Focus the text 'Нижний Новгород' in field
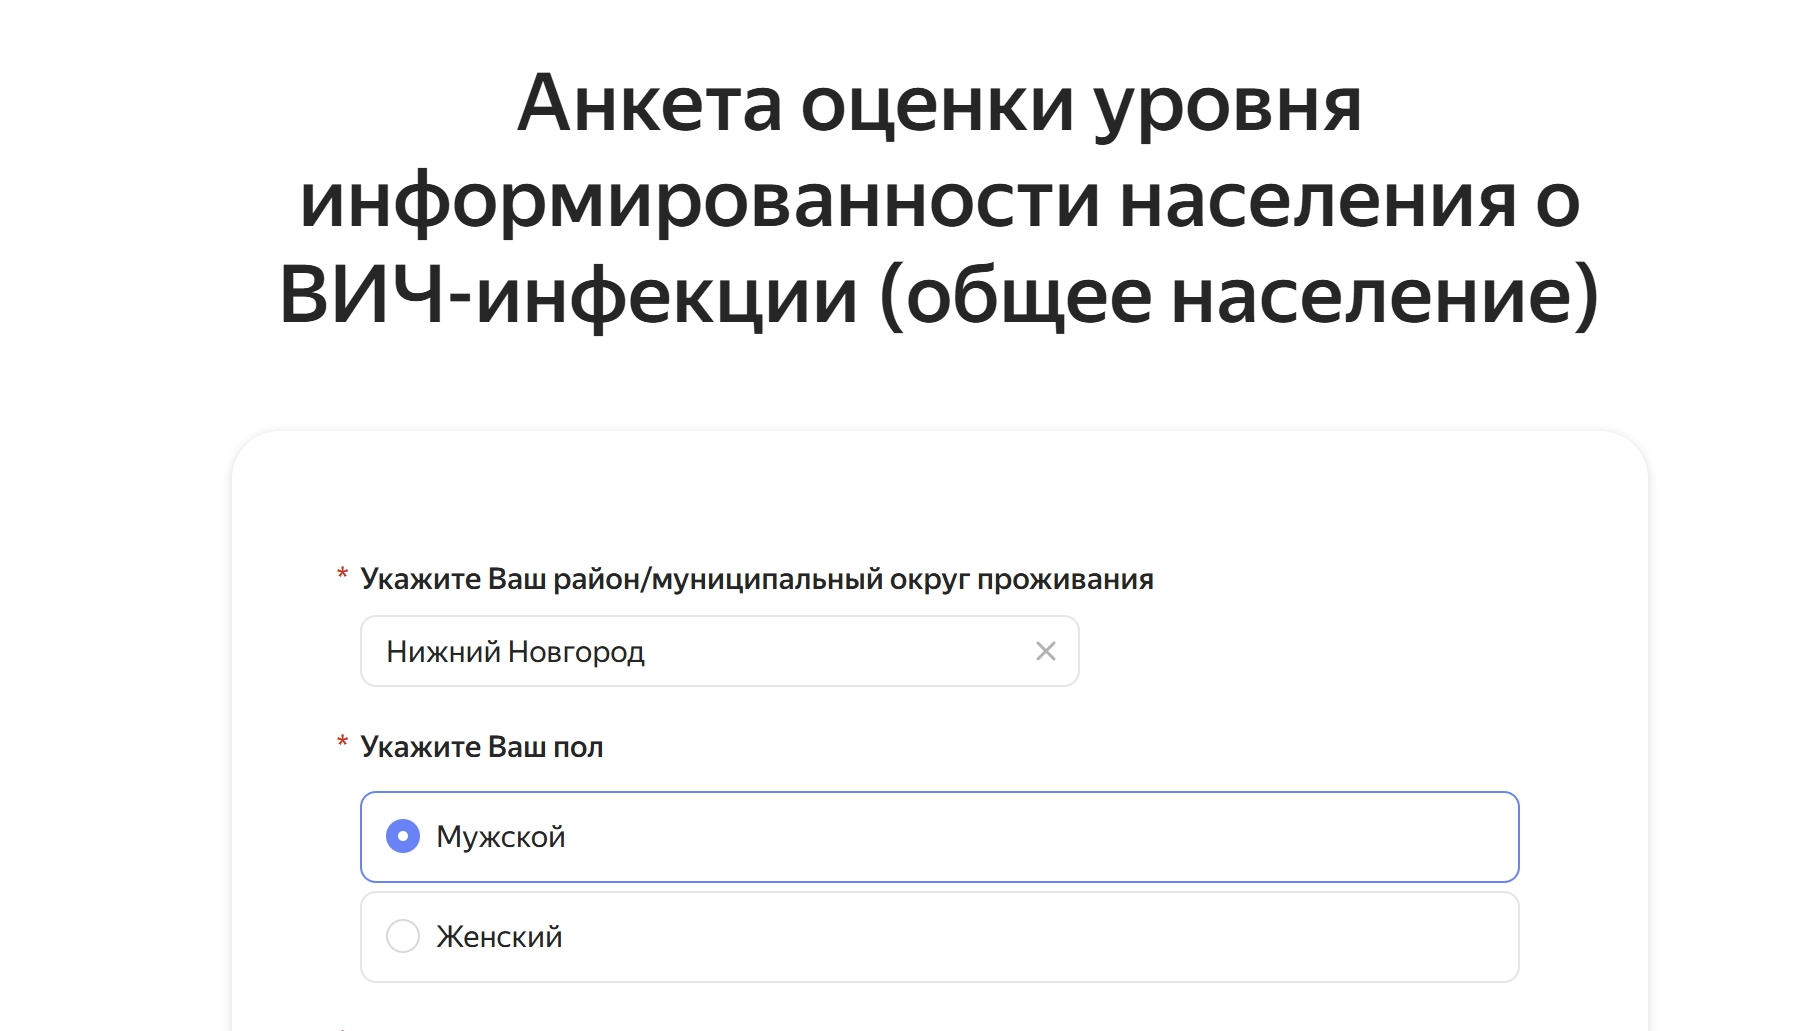This screenshot has width=1809, height=1031. pos(515,652)
